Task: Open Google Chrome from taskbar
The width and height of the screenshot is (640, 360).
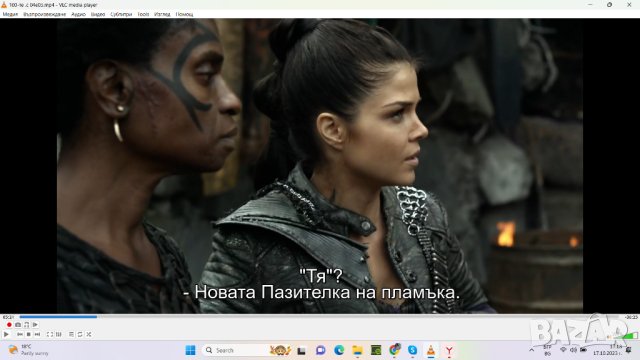Action: tap(394, 350)
